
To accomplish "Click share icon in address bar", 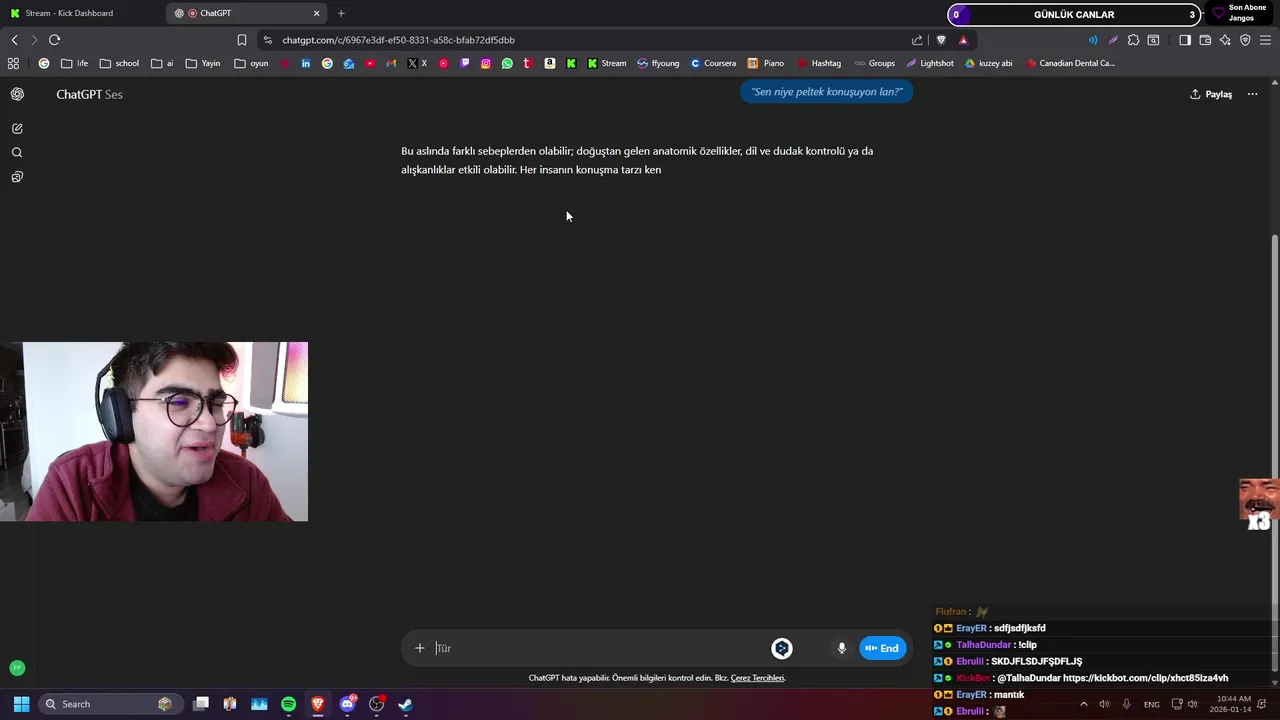I will pyautogui.click(x=917, y=40).
